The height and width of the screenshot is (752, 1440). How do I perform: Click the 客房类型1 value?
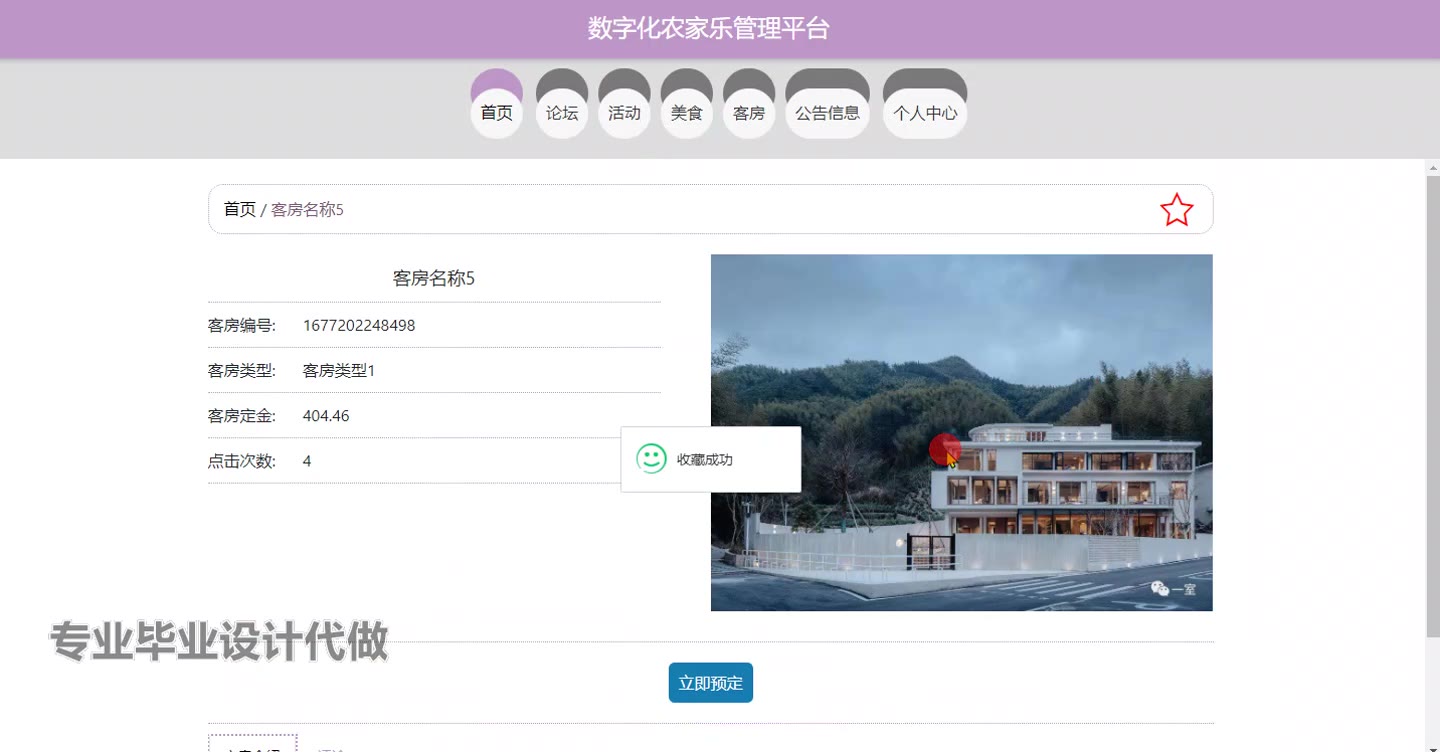339,371
